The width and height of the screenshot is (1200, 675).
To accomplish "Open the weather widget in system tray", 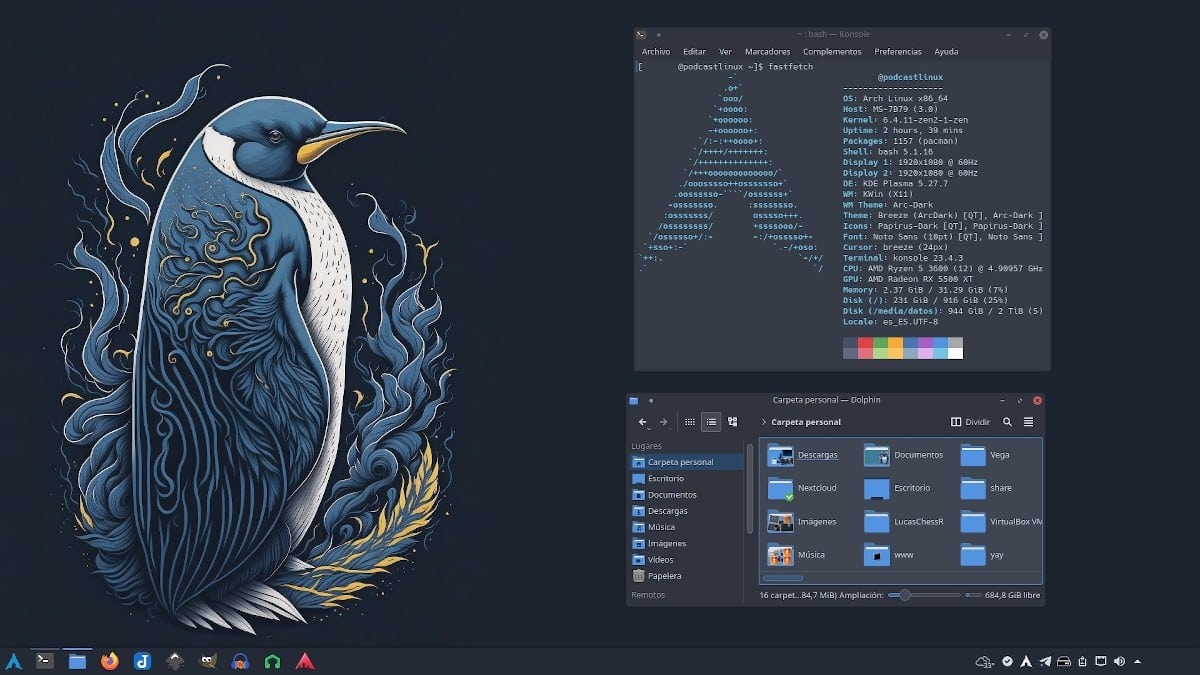I will pyautogui.click(x=985, y=661).
